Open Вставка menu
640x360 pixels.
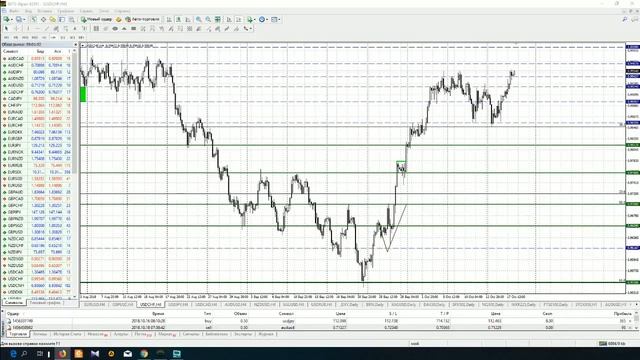[44, 11]
